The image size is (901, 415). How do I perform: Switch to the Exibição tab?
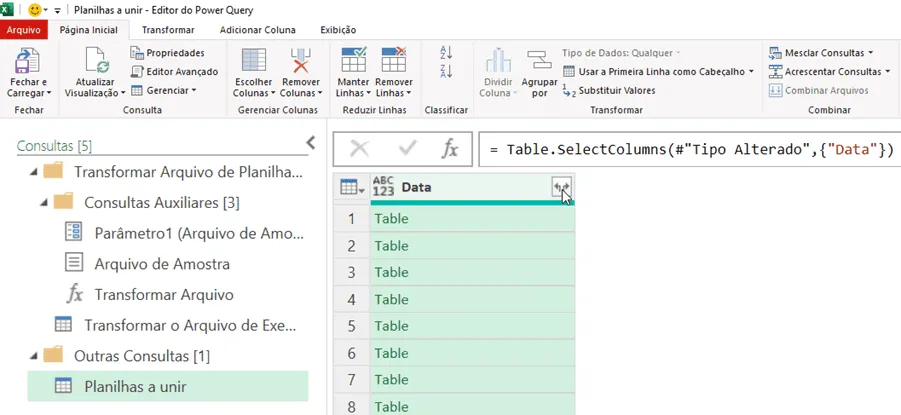pyautogui.click(x=338, y=30)
